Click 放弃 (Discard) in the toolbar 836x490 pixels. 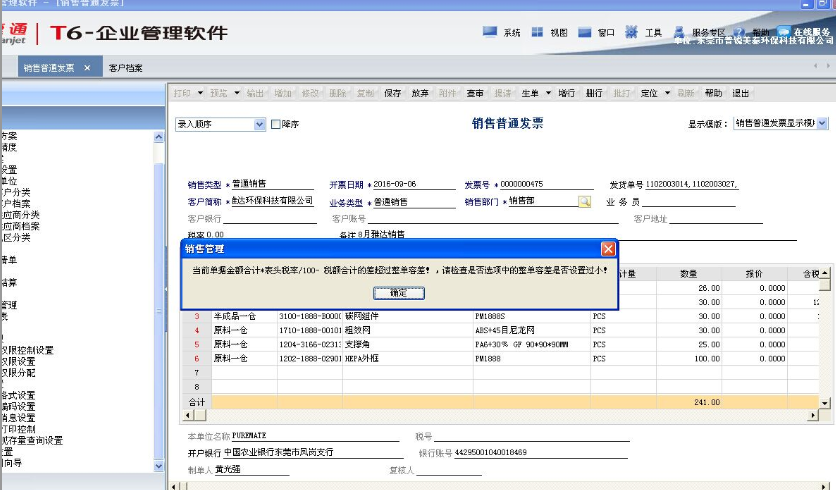pos(420,93)
